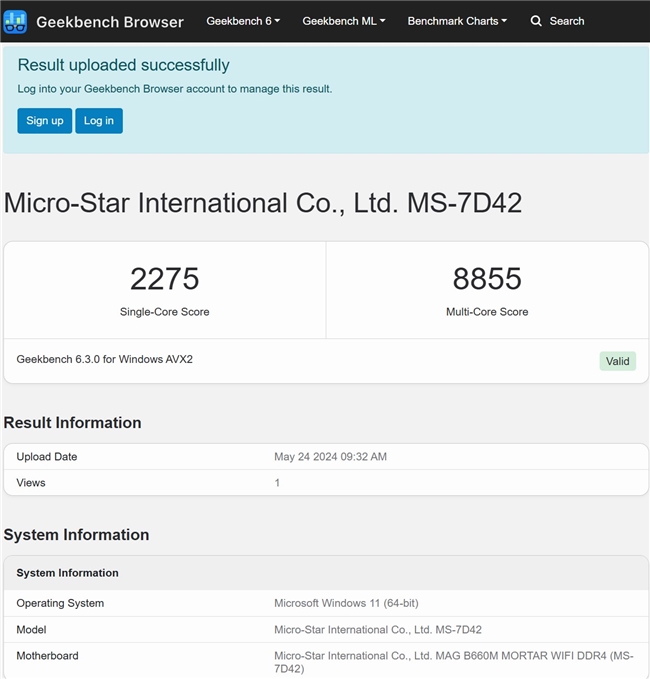This screenshot has height=679, width=650.
Task: Open the Benchmark Charts dropdown
Action: pyautogui.click(x=457, y=21)
